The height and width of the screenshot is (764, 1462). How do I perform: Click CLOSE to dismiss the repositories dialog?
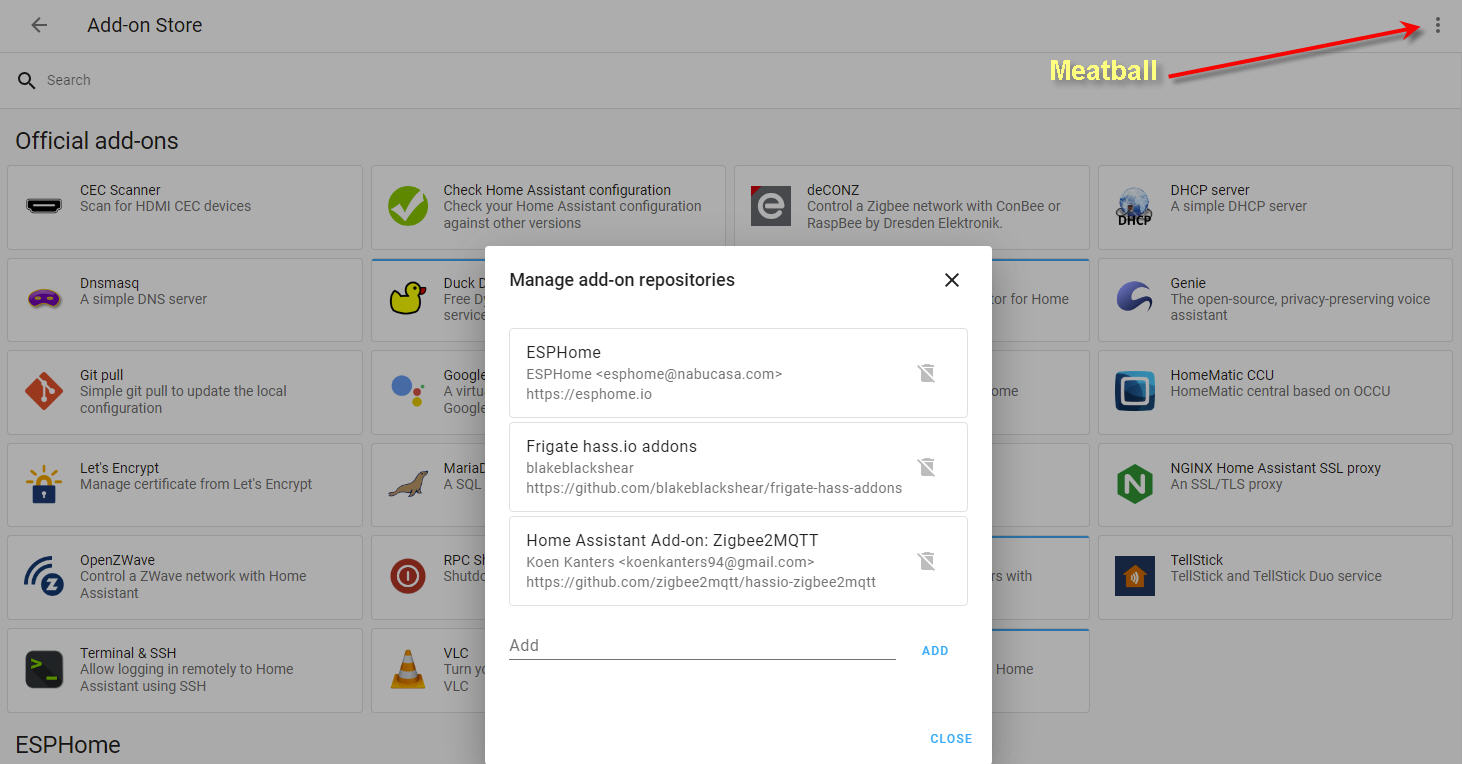tap(950, 738)
